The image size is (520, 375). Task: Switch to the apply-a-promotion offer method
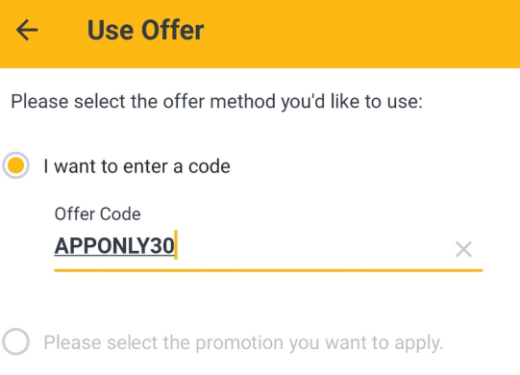coord(16,342)
